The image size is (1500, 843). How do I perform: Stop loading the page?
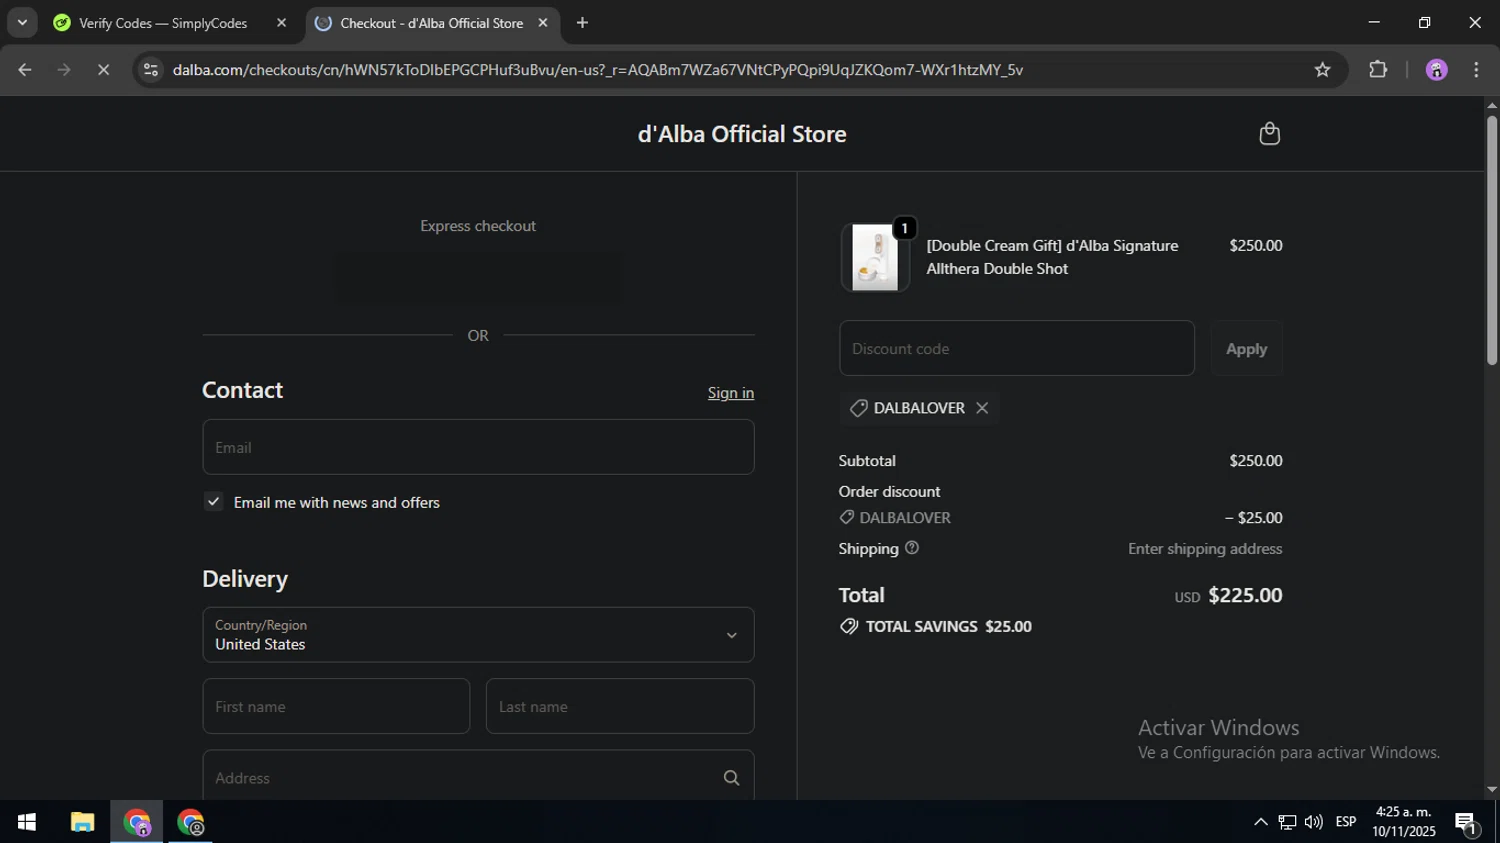[x=103, y=70]
